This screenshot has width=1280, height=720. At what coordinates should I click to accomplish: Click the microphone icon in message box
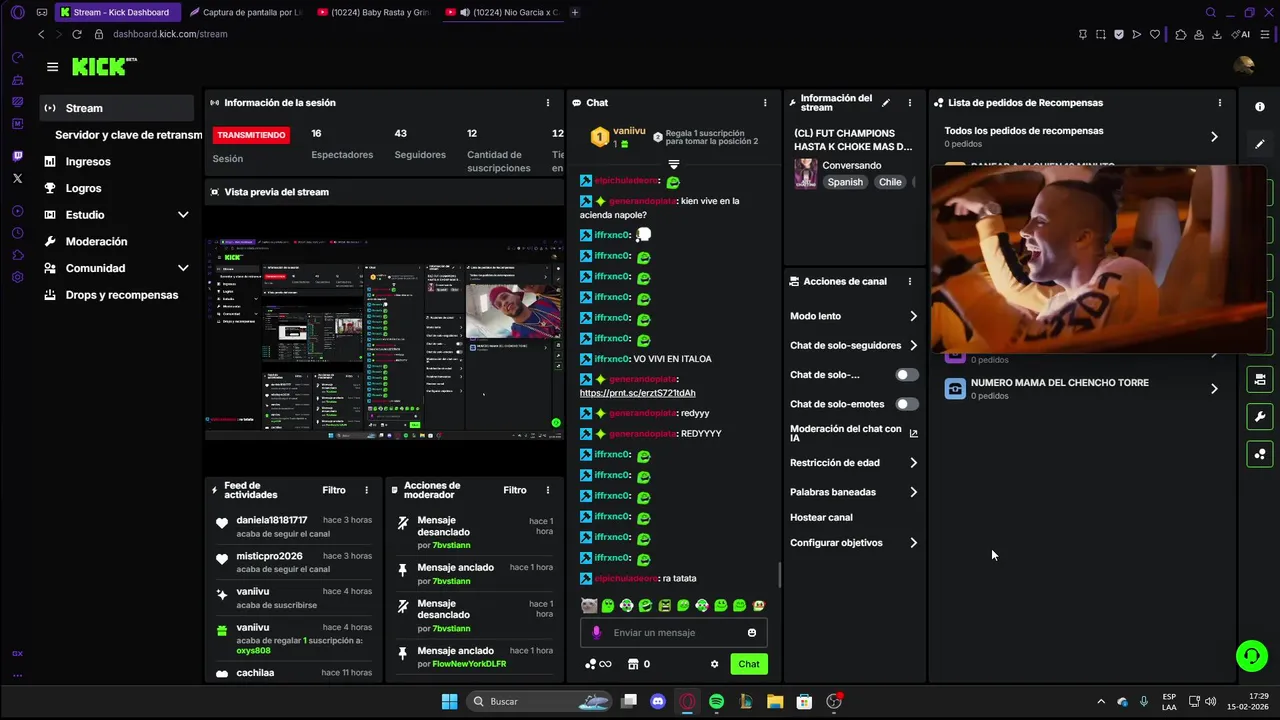(x=597, y=633)
